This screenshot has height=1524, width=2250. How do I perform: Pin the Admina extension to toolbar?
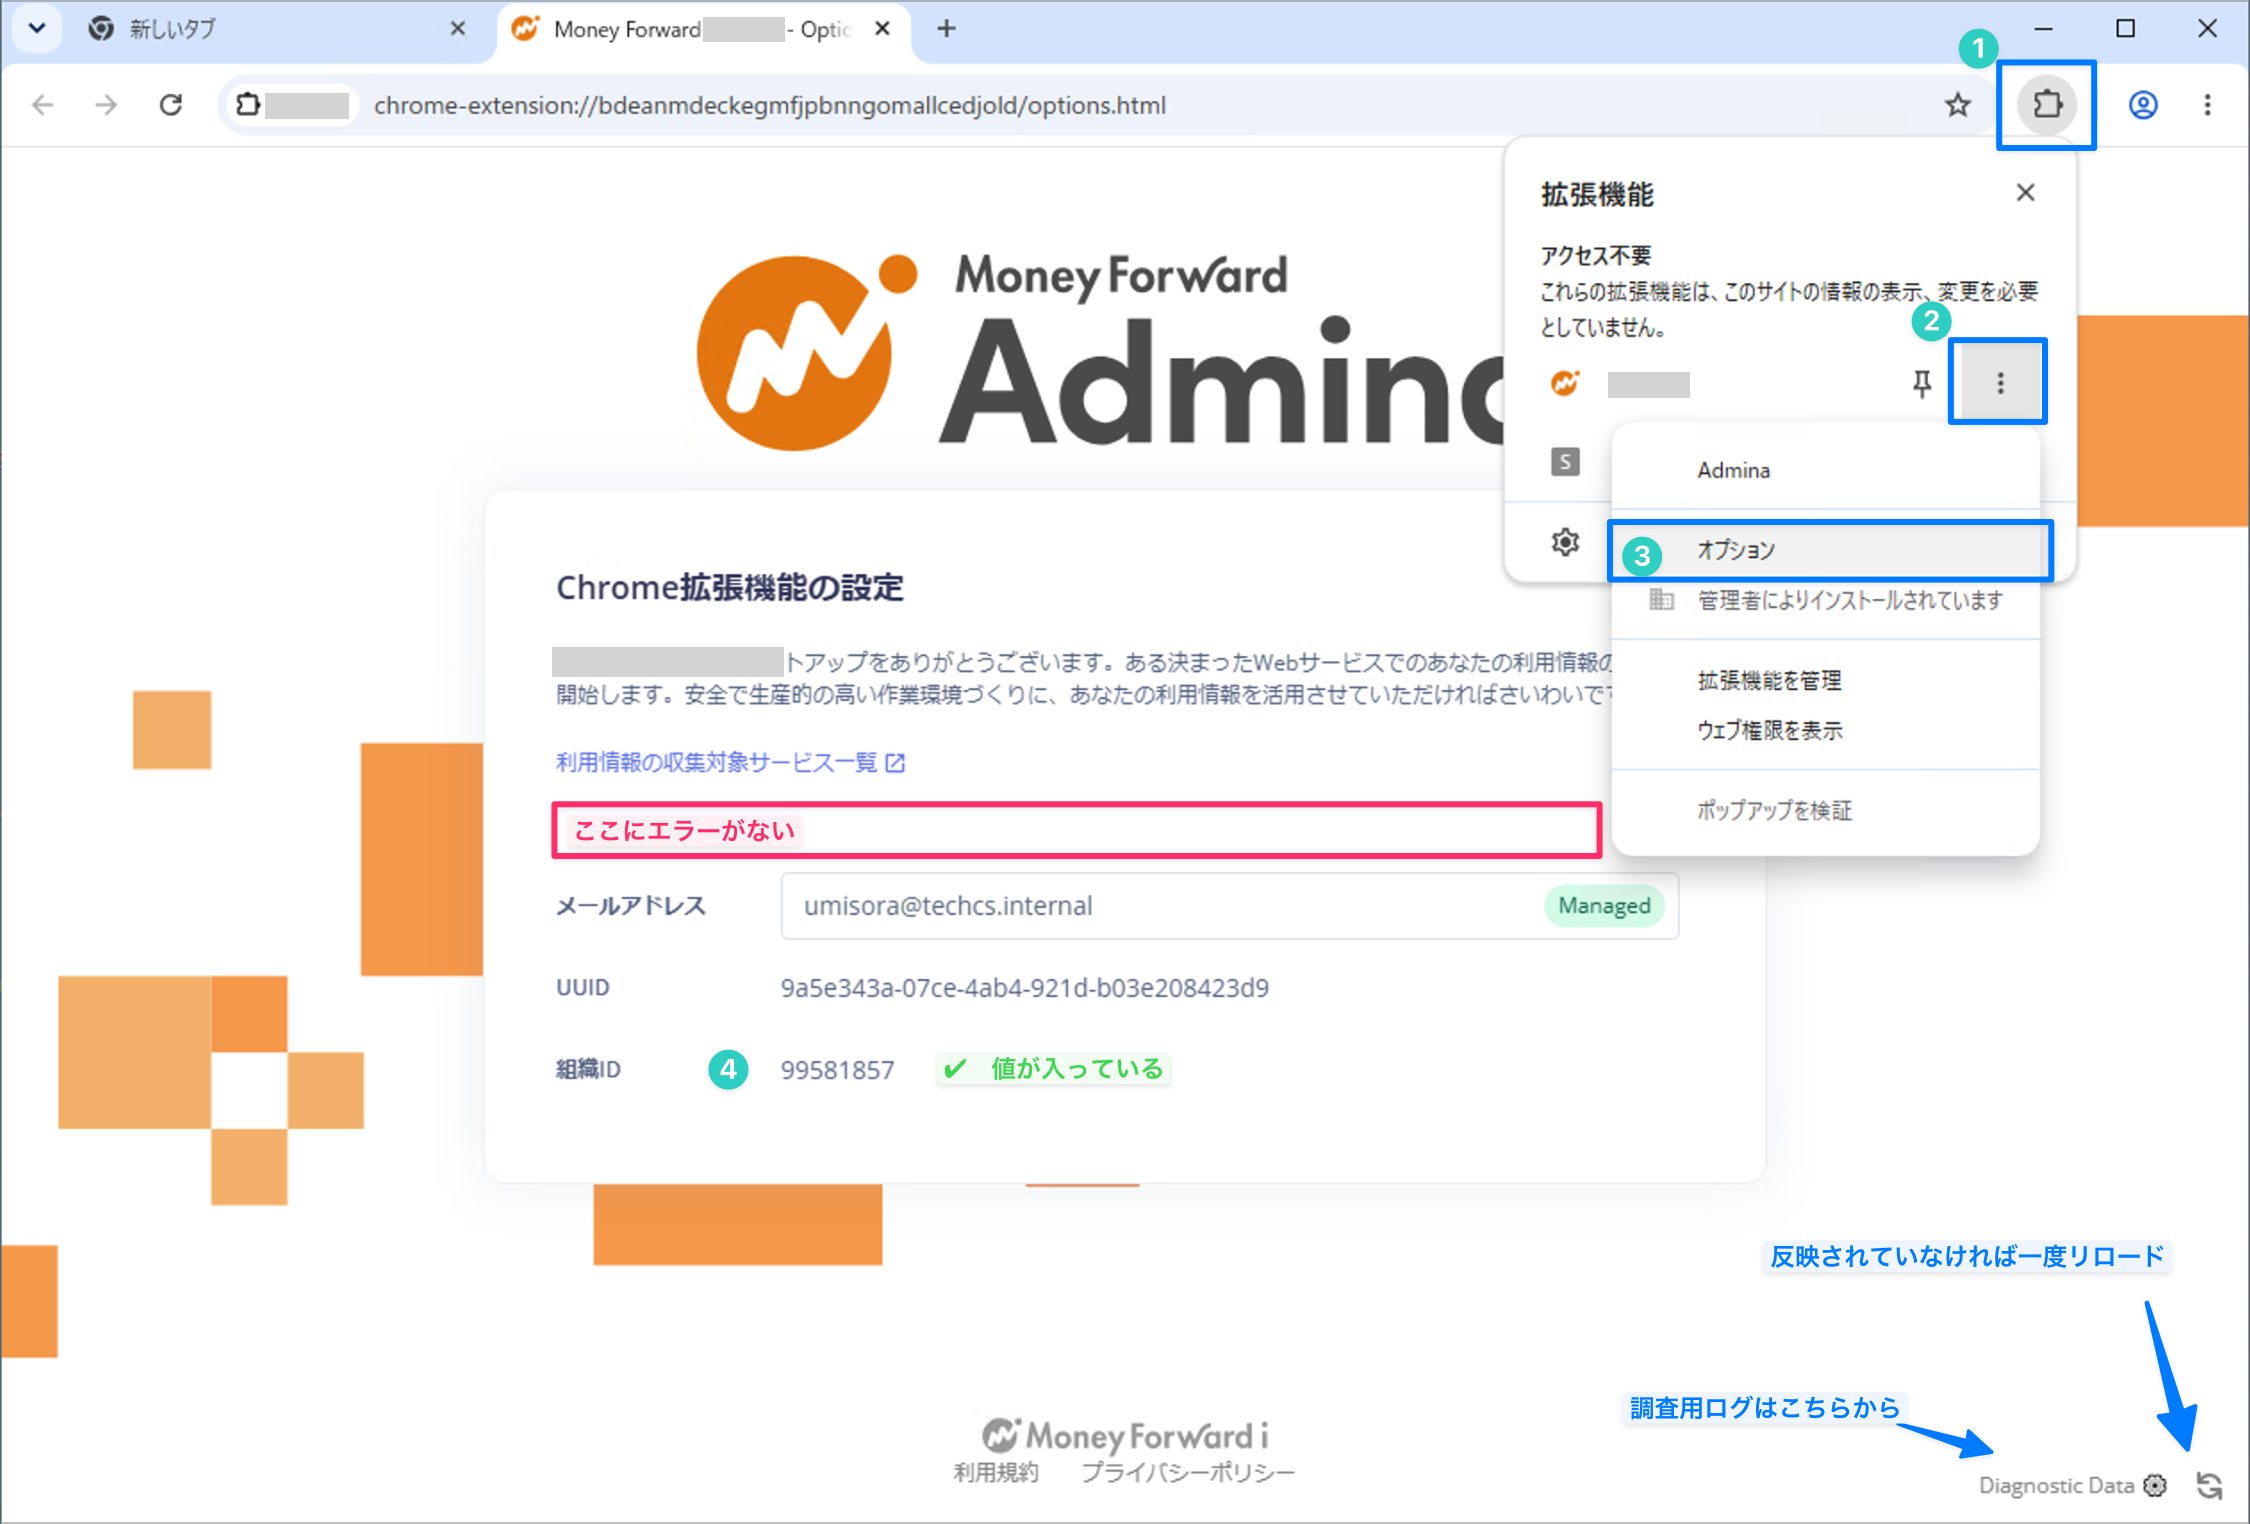(x=1921, y=383)
